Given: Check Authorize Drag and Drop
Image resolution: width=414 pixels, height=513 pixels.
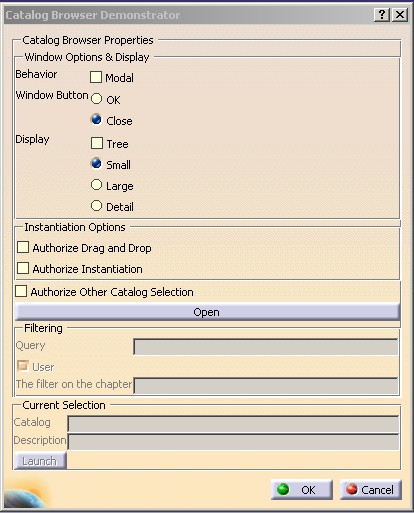Looking at the screenshot, I should 23,248.
